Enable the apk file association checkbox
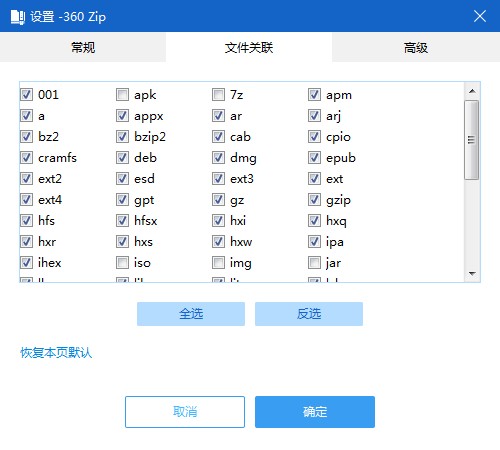This screenshot has height=450, width=500. 122,95
